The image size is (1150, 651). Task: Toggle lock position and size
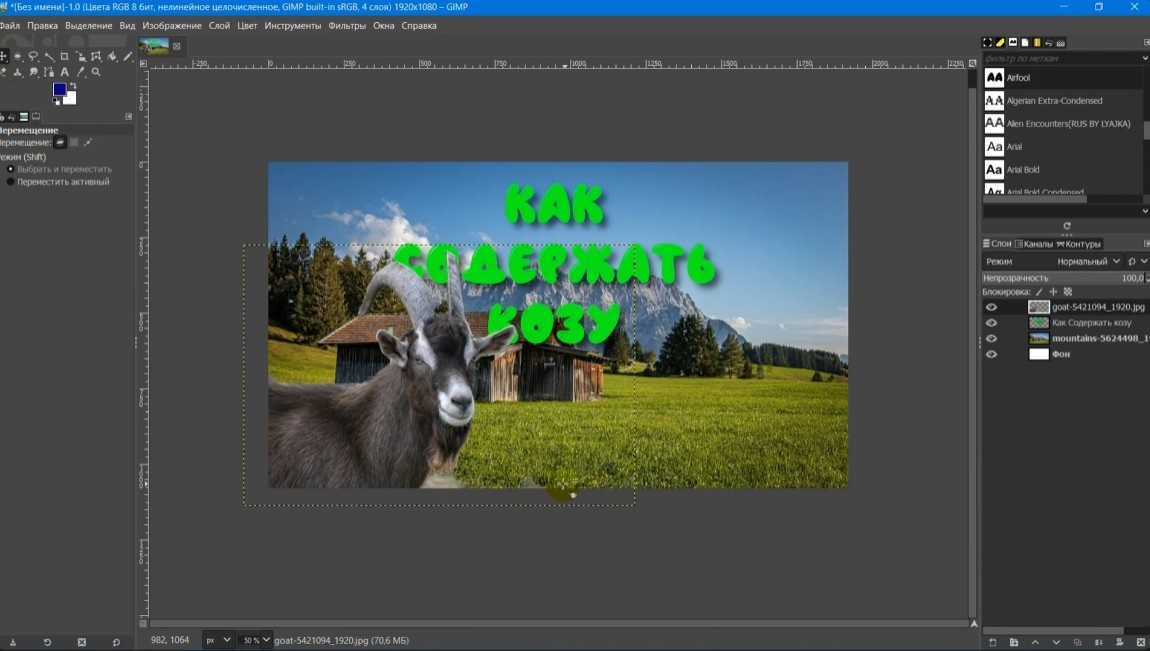pos(1053,292)
